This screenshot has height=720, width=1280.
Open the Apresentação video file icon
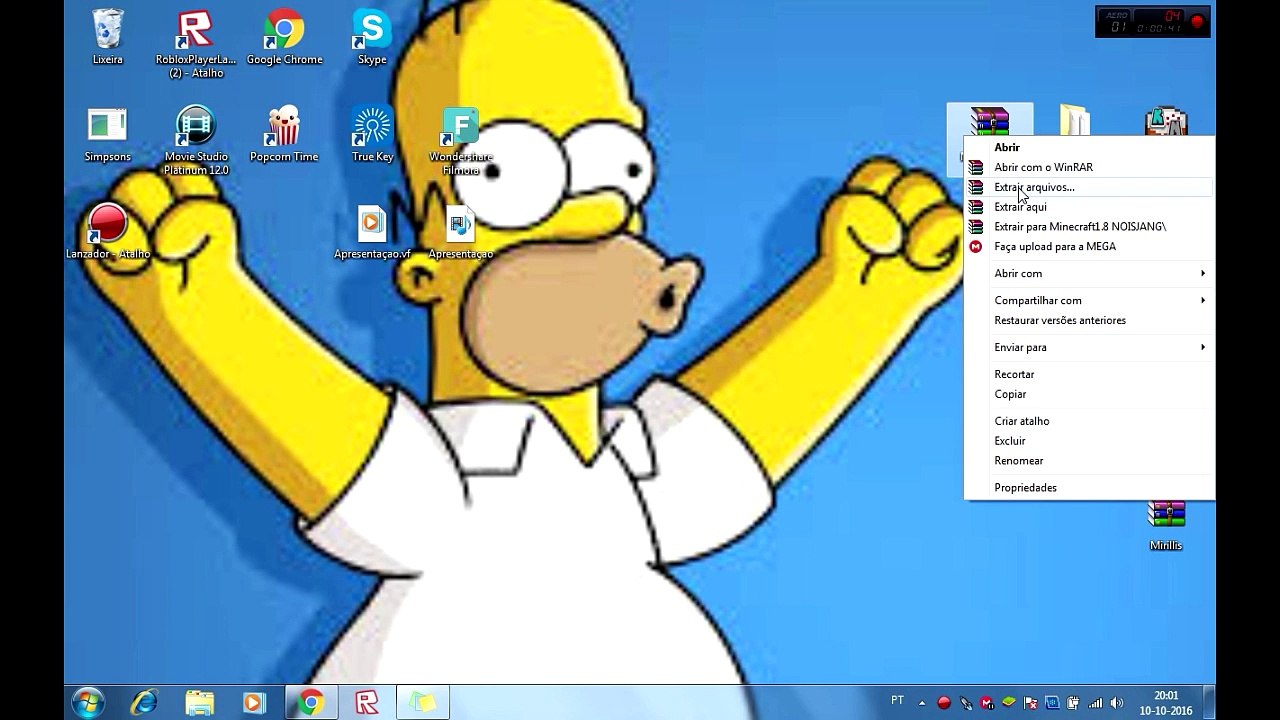[x=461, y=232]
